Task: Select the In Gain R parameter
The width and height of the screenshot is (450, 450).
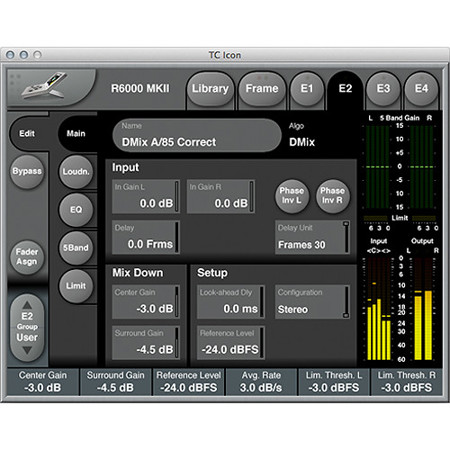Action: pos(221,197)
